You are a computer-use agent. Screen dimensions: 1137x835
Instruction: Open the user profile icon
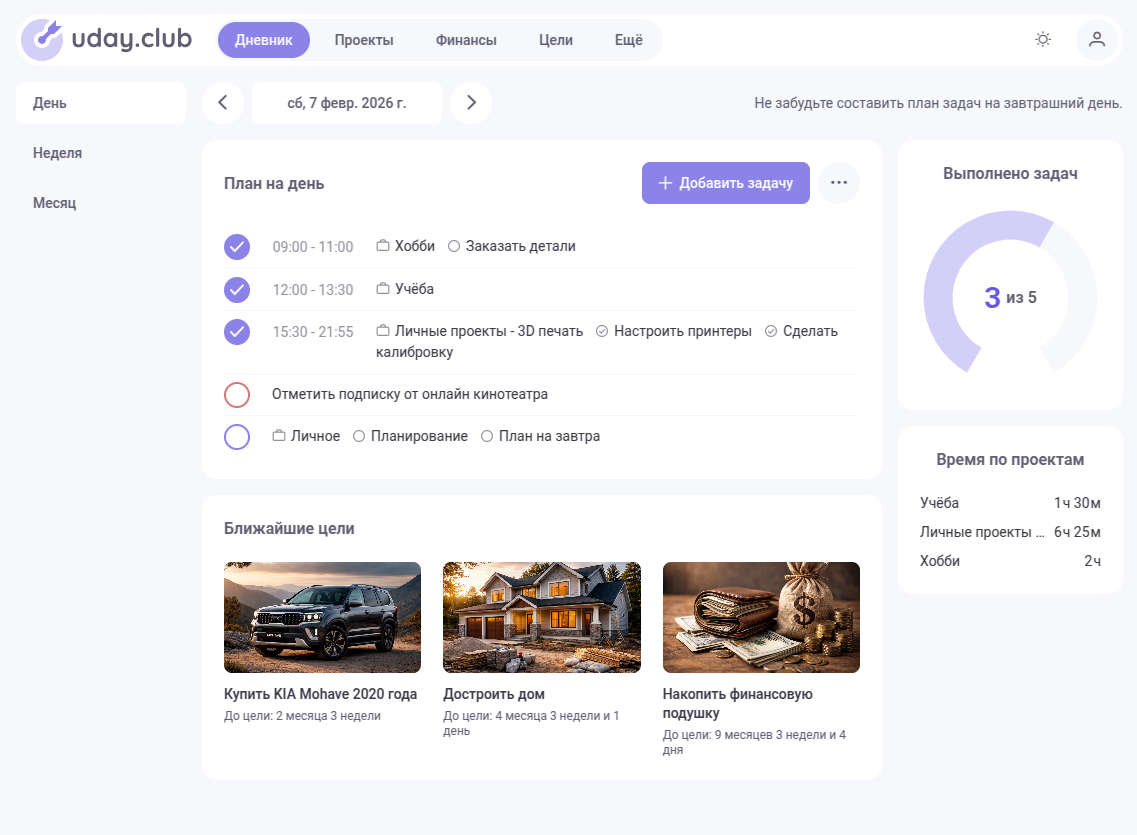click(x=1096, y=40)
